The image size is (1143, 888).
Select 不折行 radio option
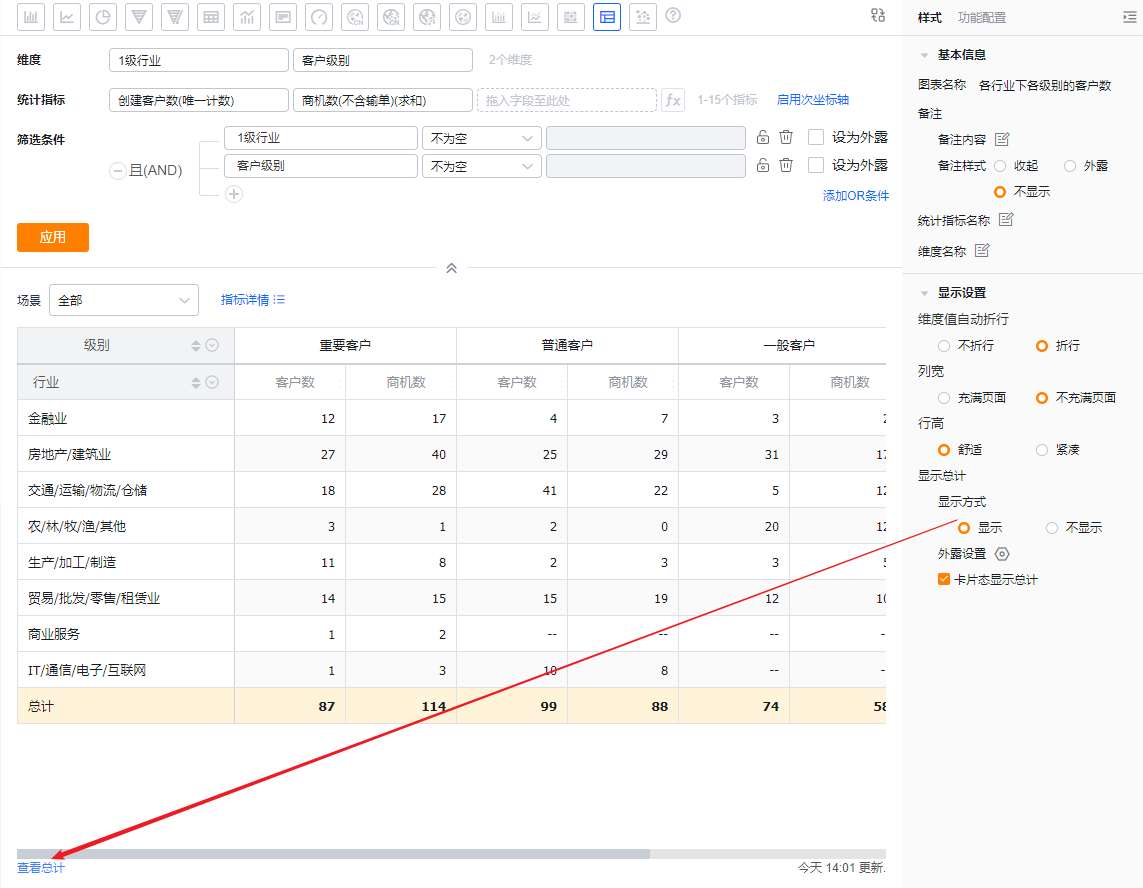(x=944, y=346)
